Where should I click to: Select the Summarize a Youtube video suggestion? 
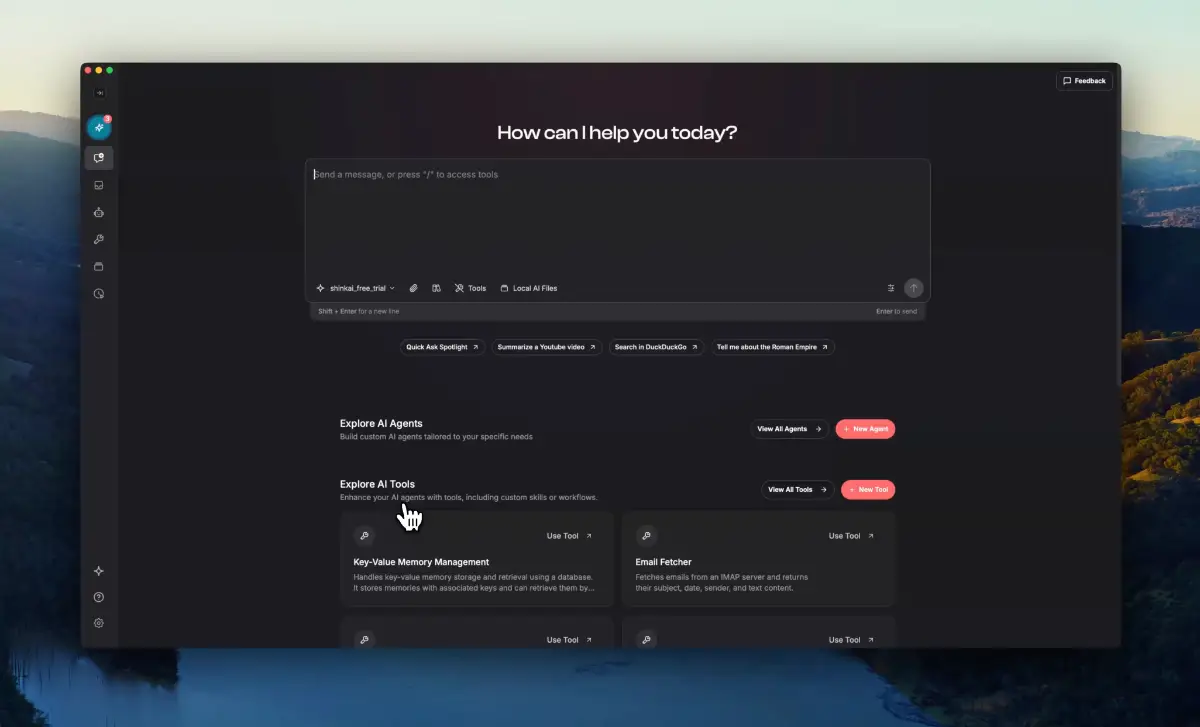[546, 347]
